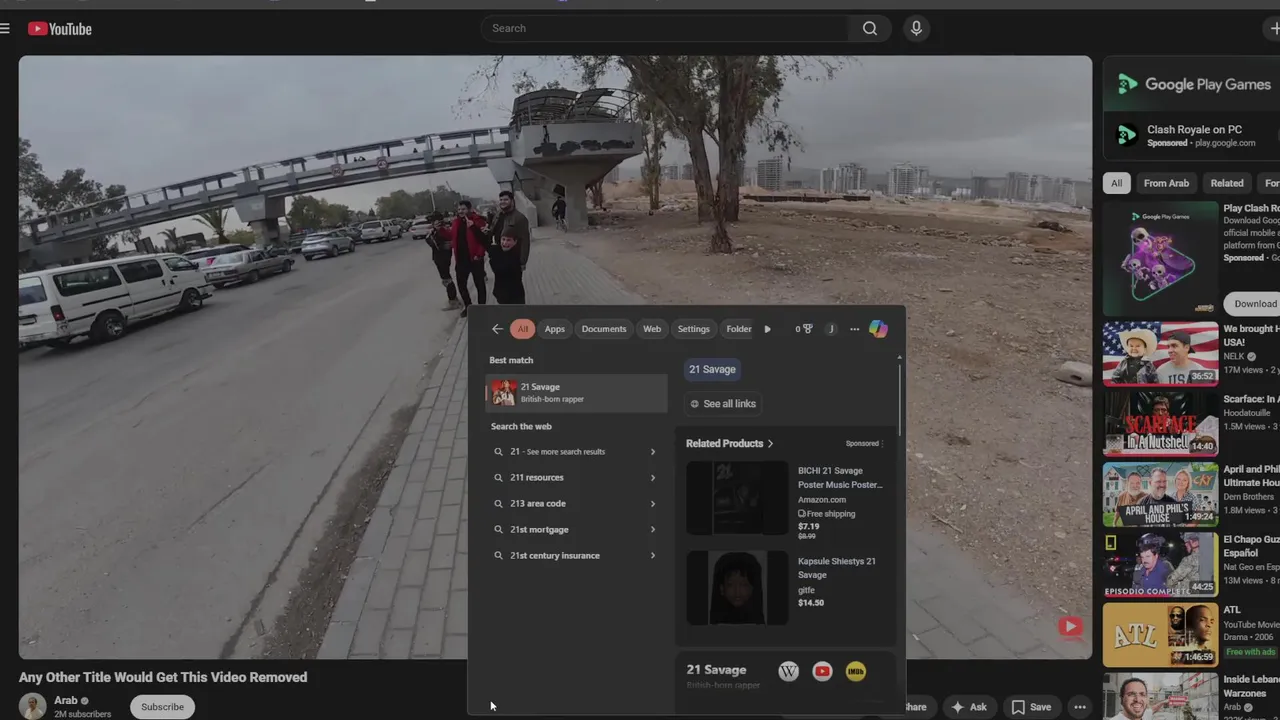Viewport: 1280px width, 720px height.
Task: Launch Copilot from the search panel
Action: (x=878, y=329)
